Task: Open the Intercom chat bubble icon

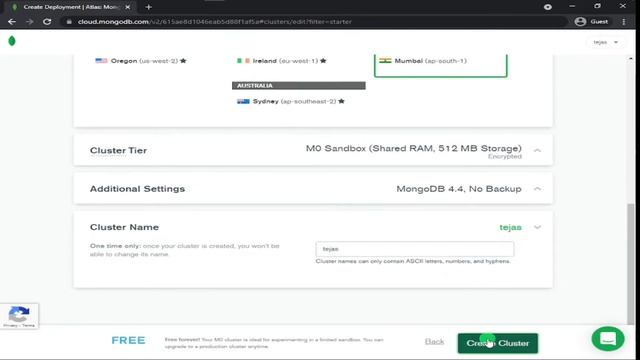Action: click(608, 338)
